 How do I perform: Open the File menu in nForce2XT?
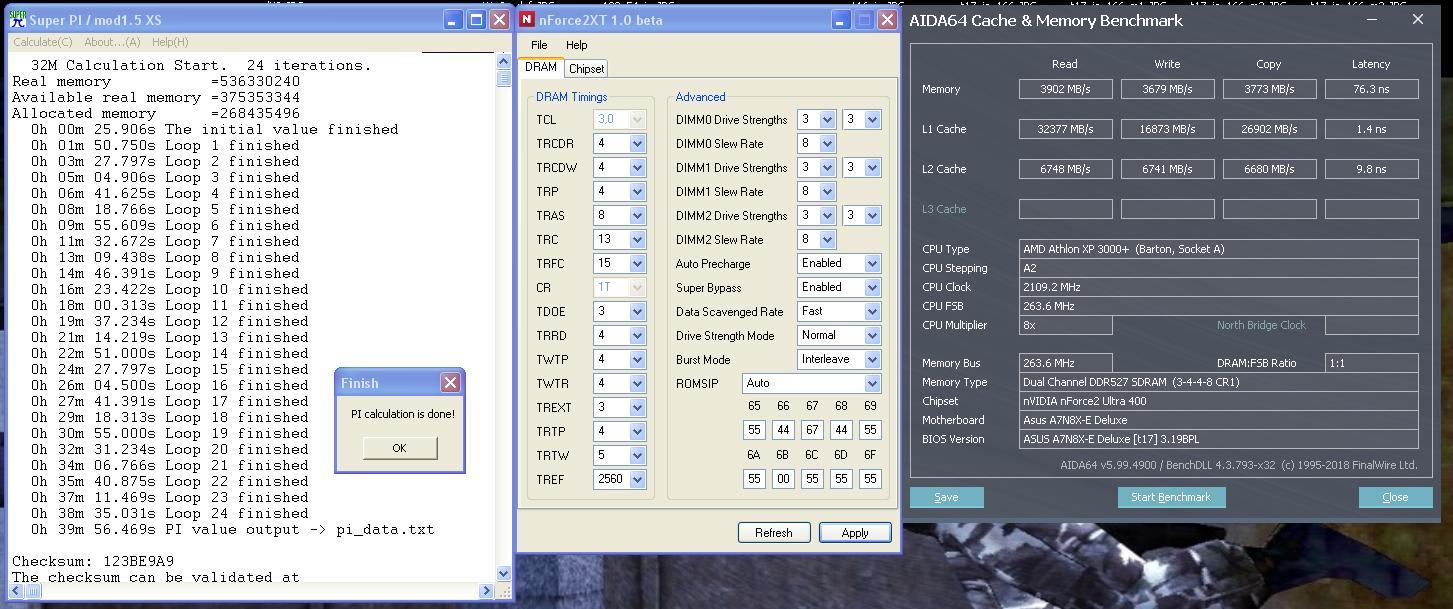(539, 45)
